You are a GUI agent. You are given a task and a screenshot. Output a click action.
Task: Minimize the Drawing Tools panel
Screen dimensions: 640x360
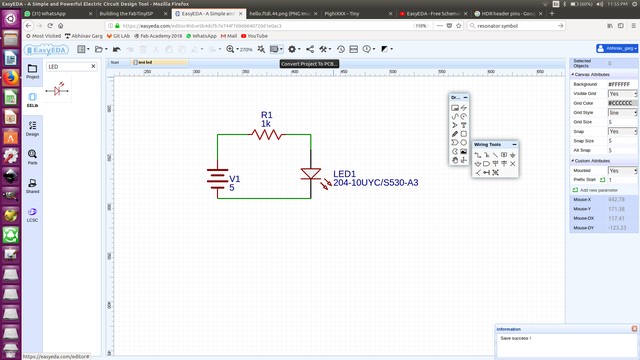point(465,98)
